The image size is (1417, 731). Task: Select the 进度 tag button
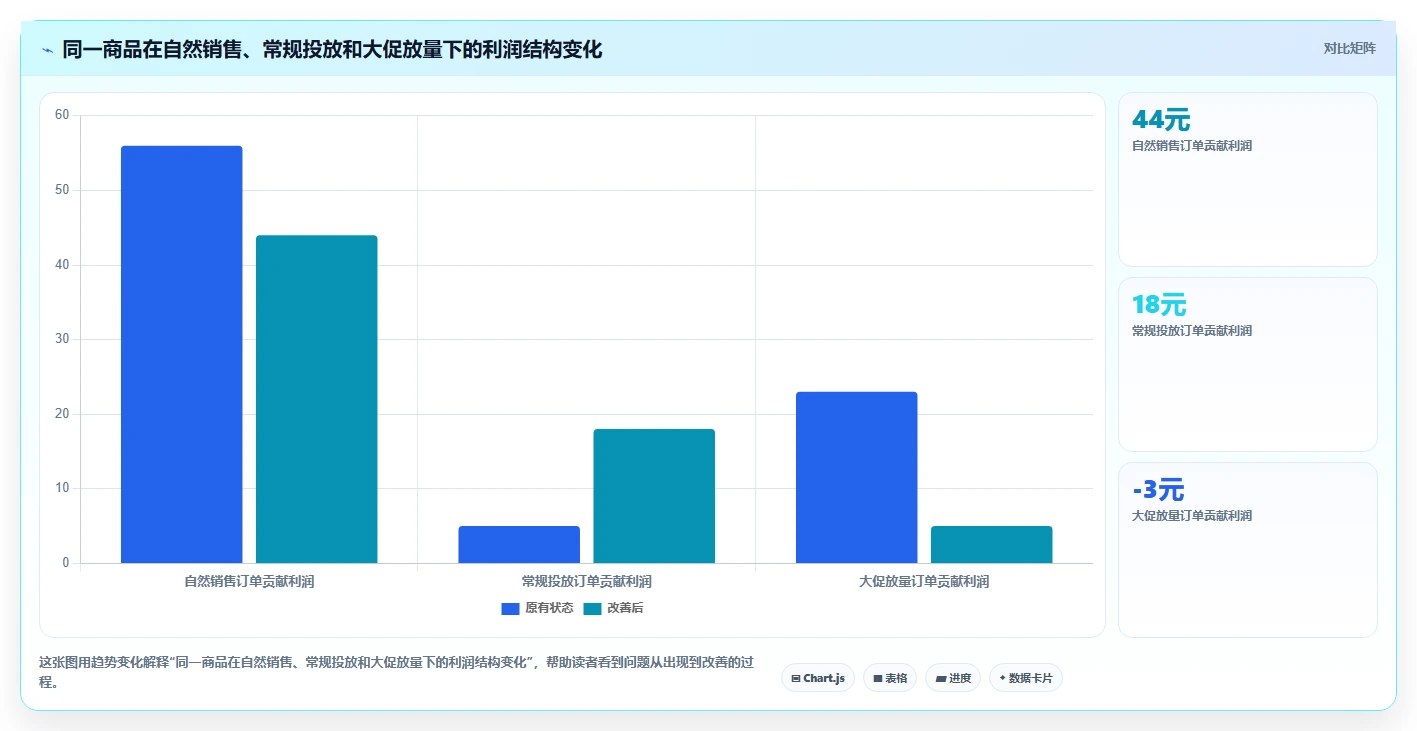(953, 678)
